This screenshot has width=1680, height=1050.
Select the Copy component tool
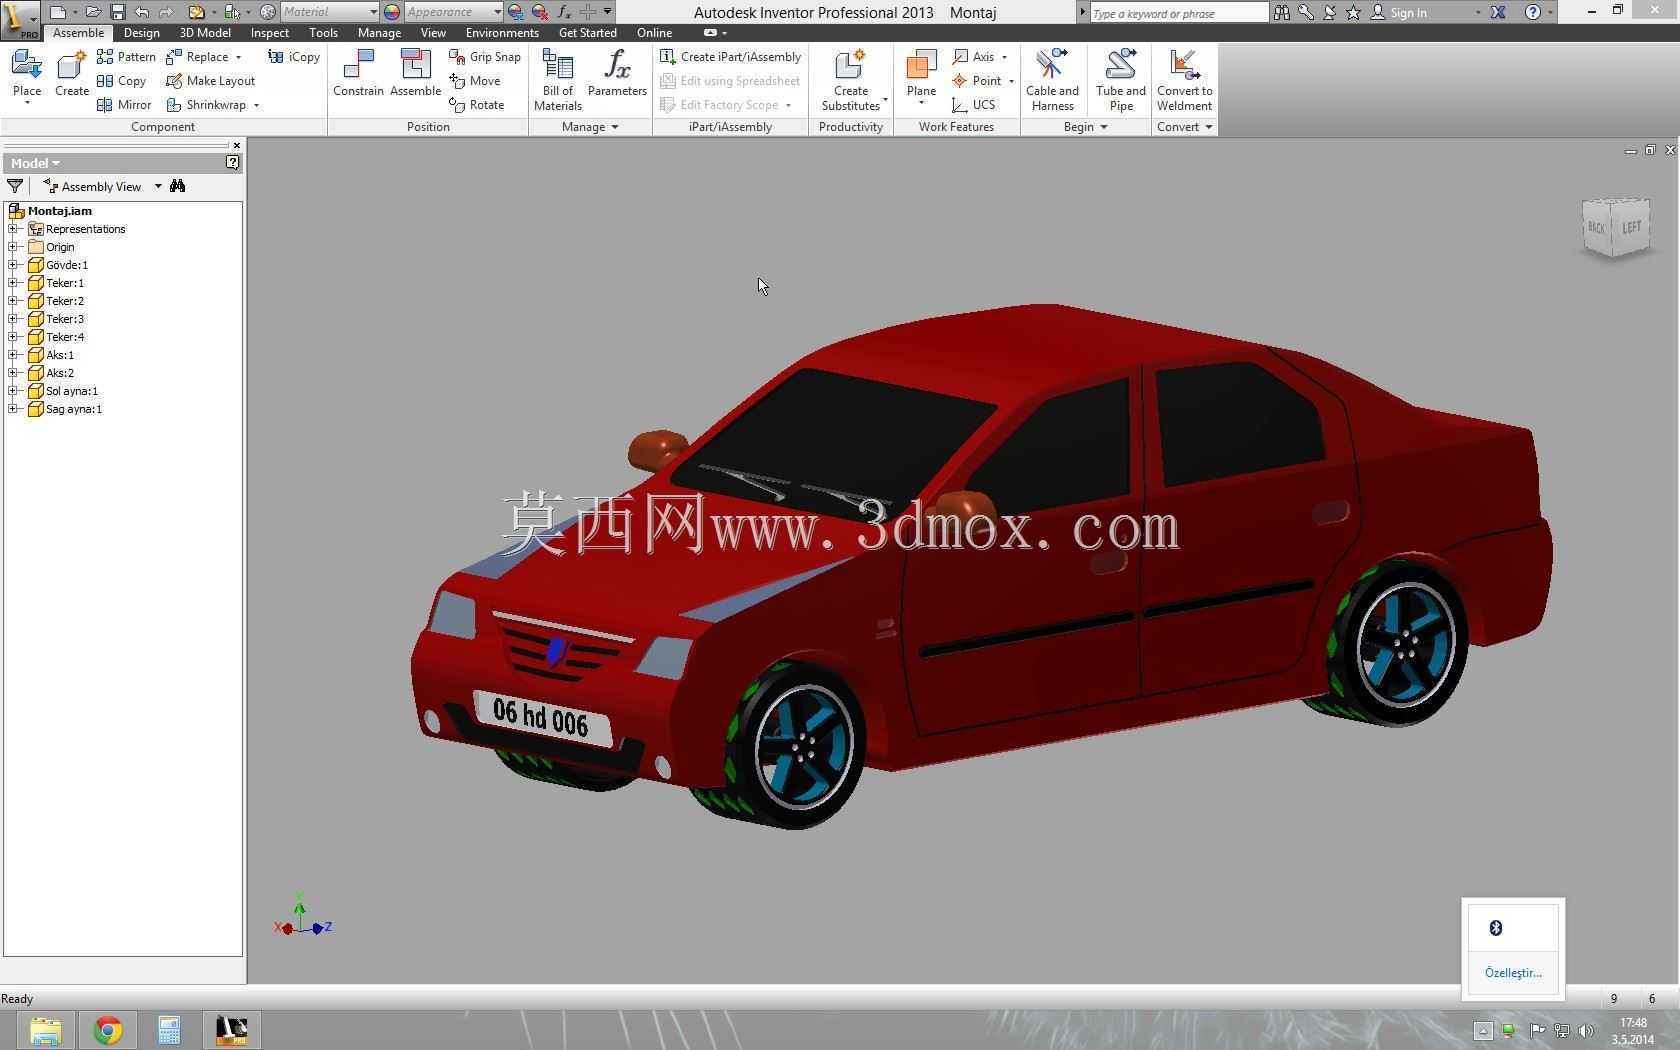point(122,81)
